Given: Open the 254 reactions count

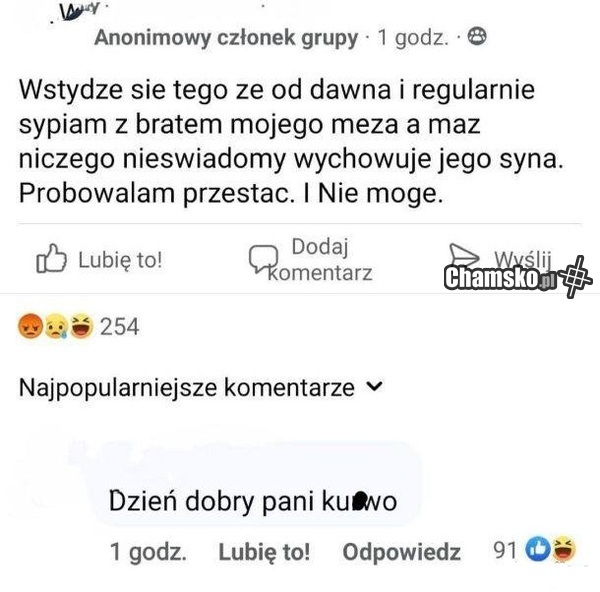Looking at the screenshot, I should pos(119,327).
